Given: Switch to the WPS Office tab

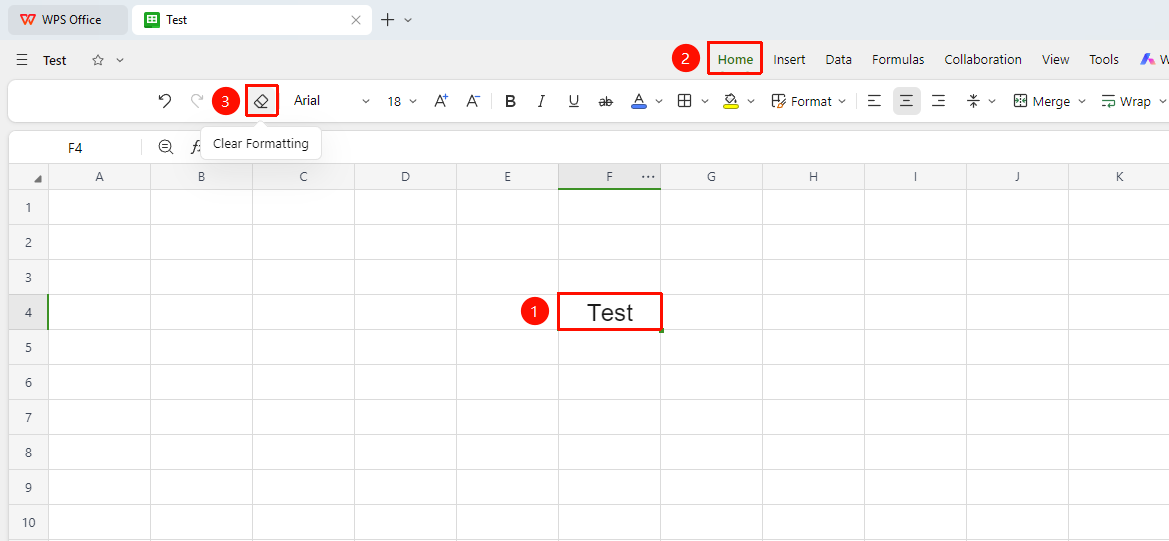Looking at the screenshot, I should pyautogui.click(x=68, y=20).
